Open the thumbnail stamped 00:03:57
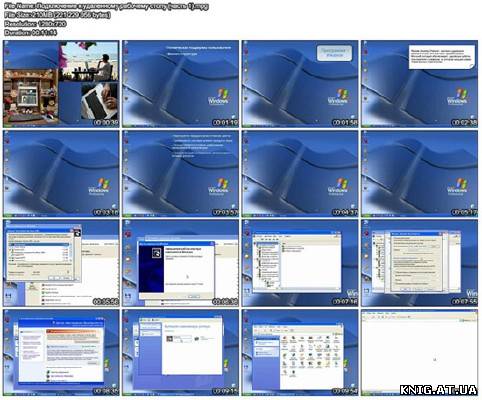The height and width of the screenshot is (400, 482). (180, 174)
